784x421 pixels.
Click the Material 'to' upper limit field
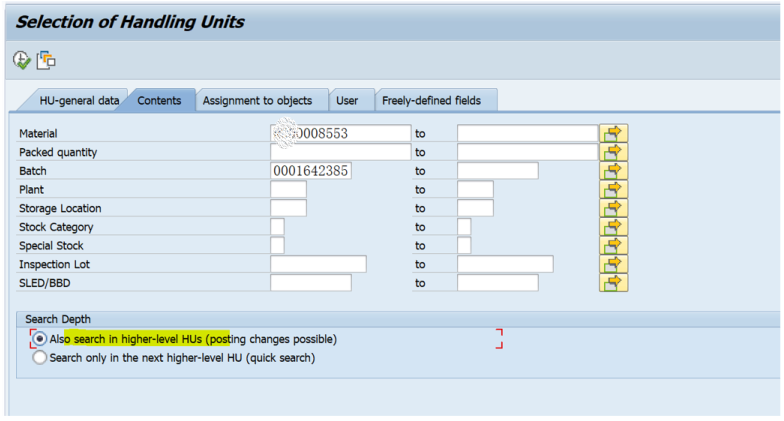[527, 133]
